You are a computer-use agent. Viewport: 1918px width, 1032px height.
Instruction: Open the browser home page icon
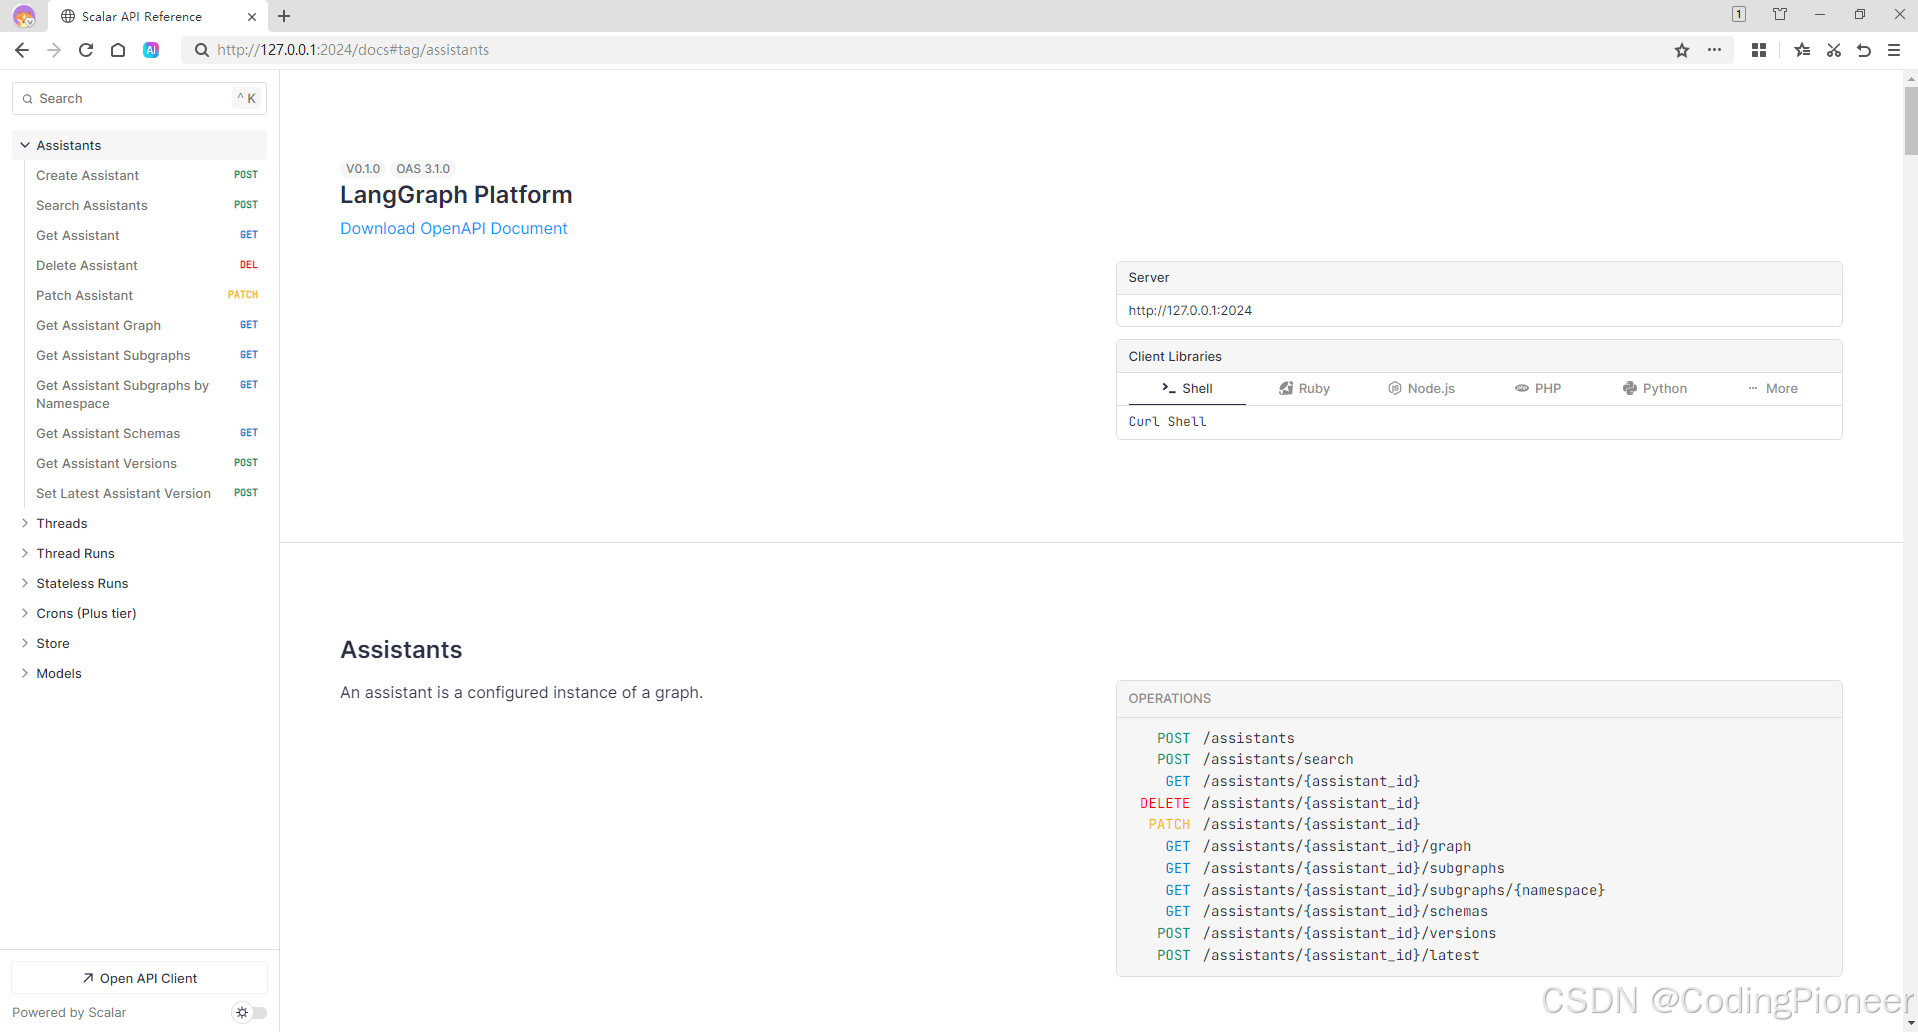(x=118, y=50)
